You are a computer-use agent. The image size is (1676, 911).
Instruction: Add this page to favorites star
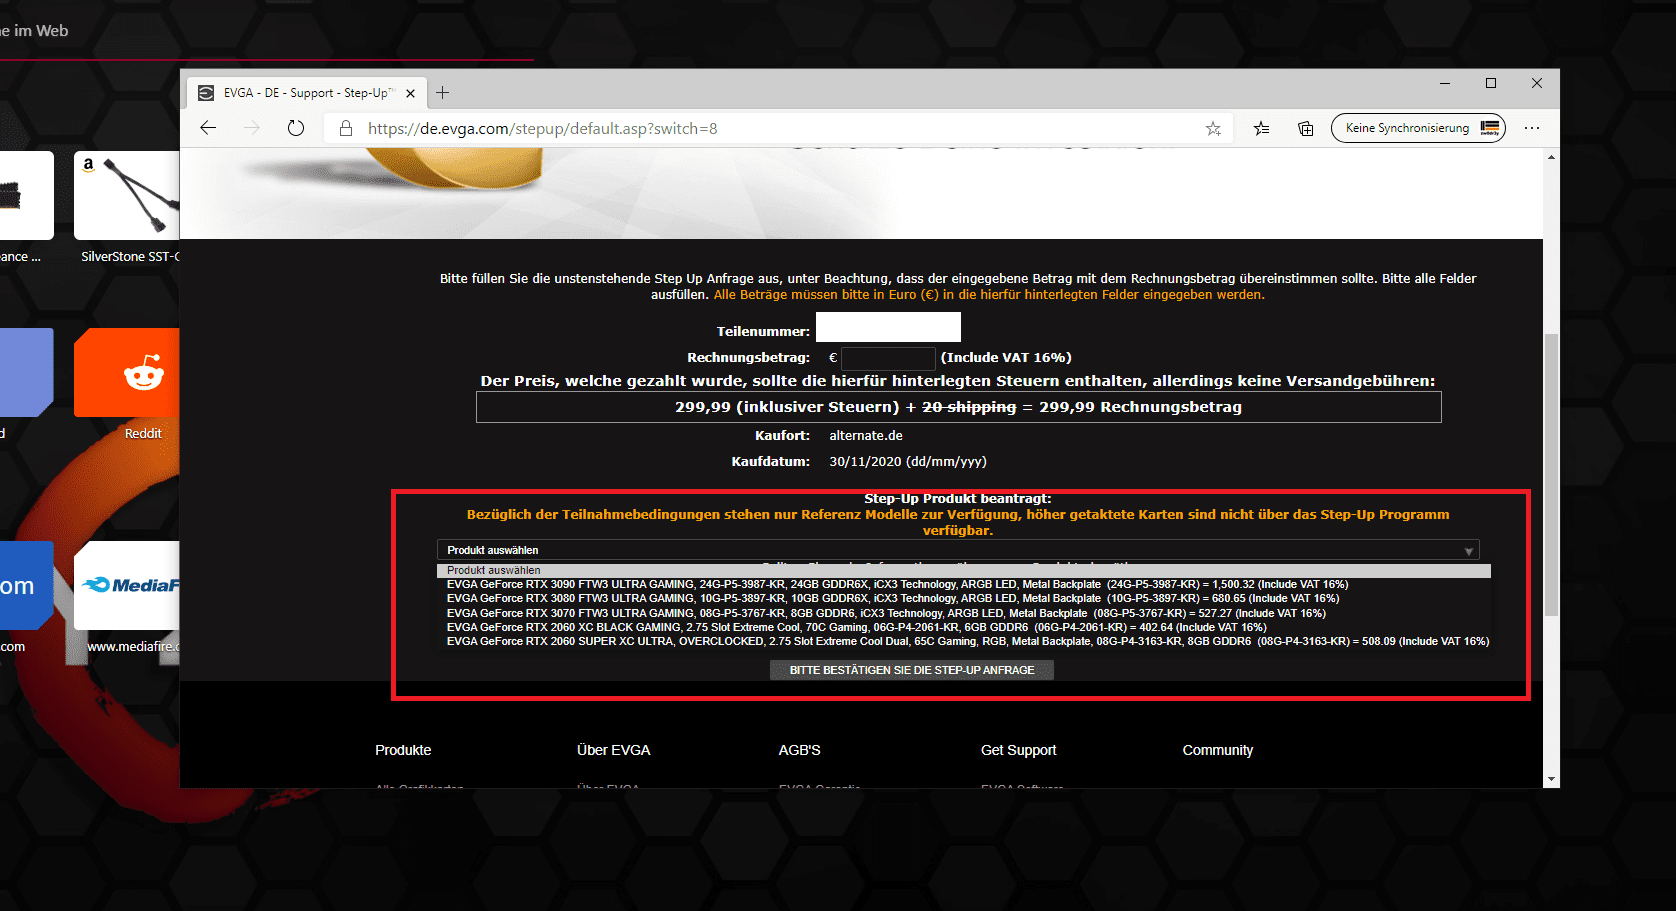point(1213,128)
